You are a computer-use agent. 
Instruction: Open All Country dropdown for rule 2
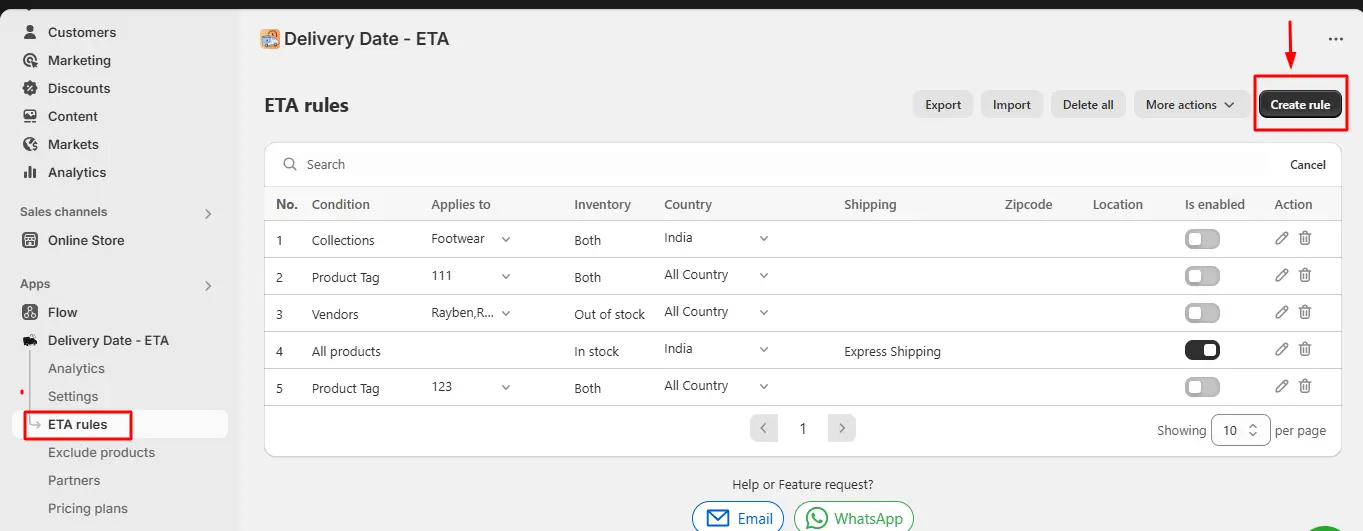[x=716, y=275]
